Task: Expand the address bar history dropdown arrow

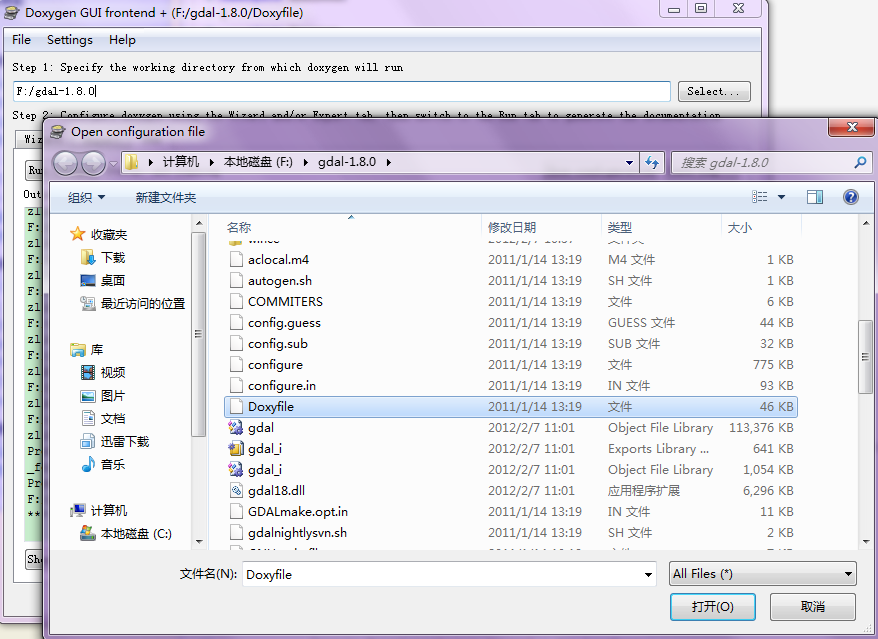Action: [629, 163]
